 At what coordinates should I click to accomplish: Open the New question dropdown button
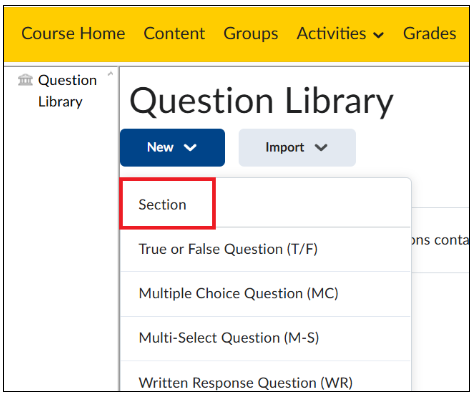click(x=172, y=147)
